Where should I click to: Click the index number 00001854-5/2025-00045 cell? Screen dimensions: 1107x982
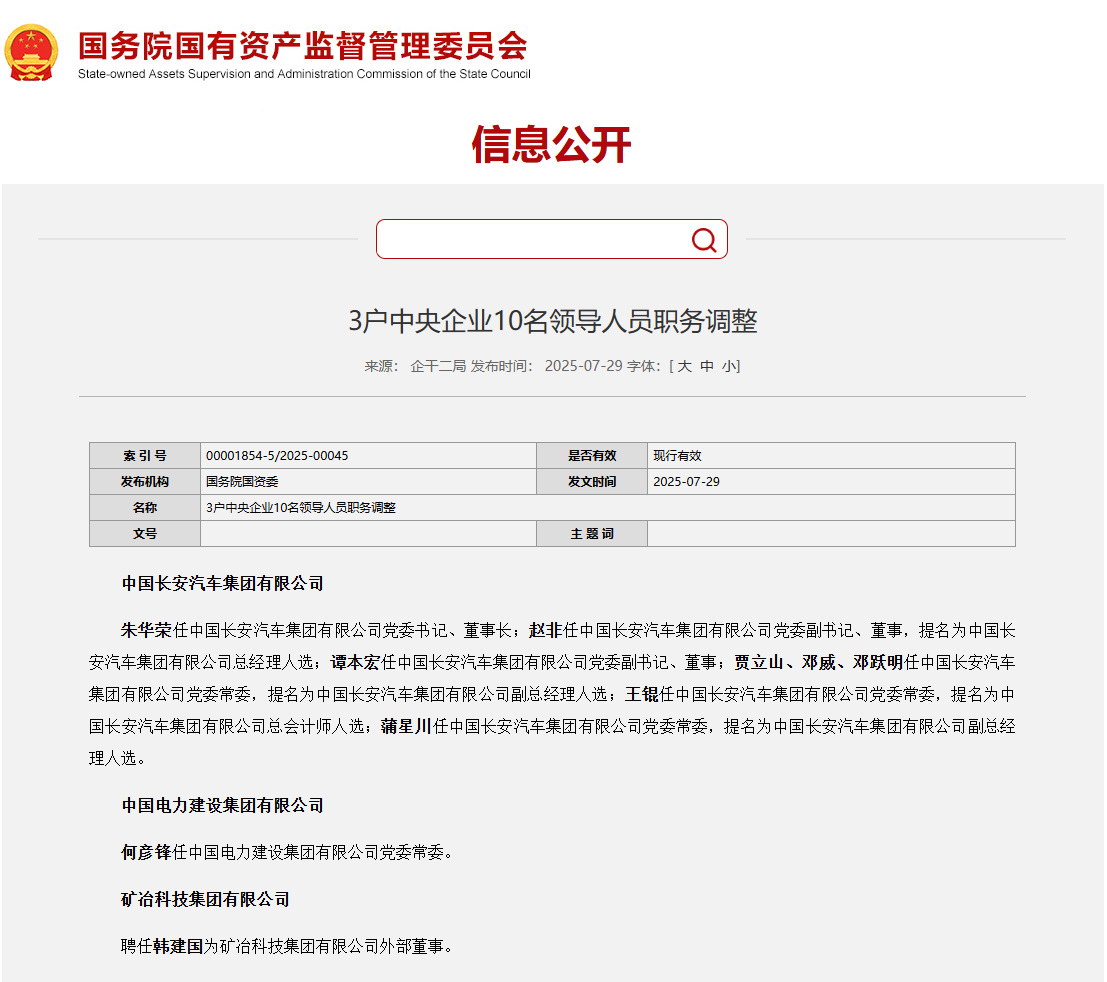[369, 455]
